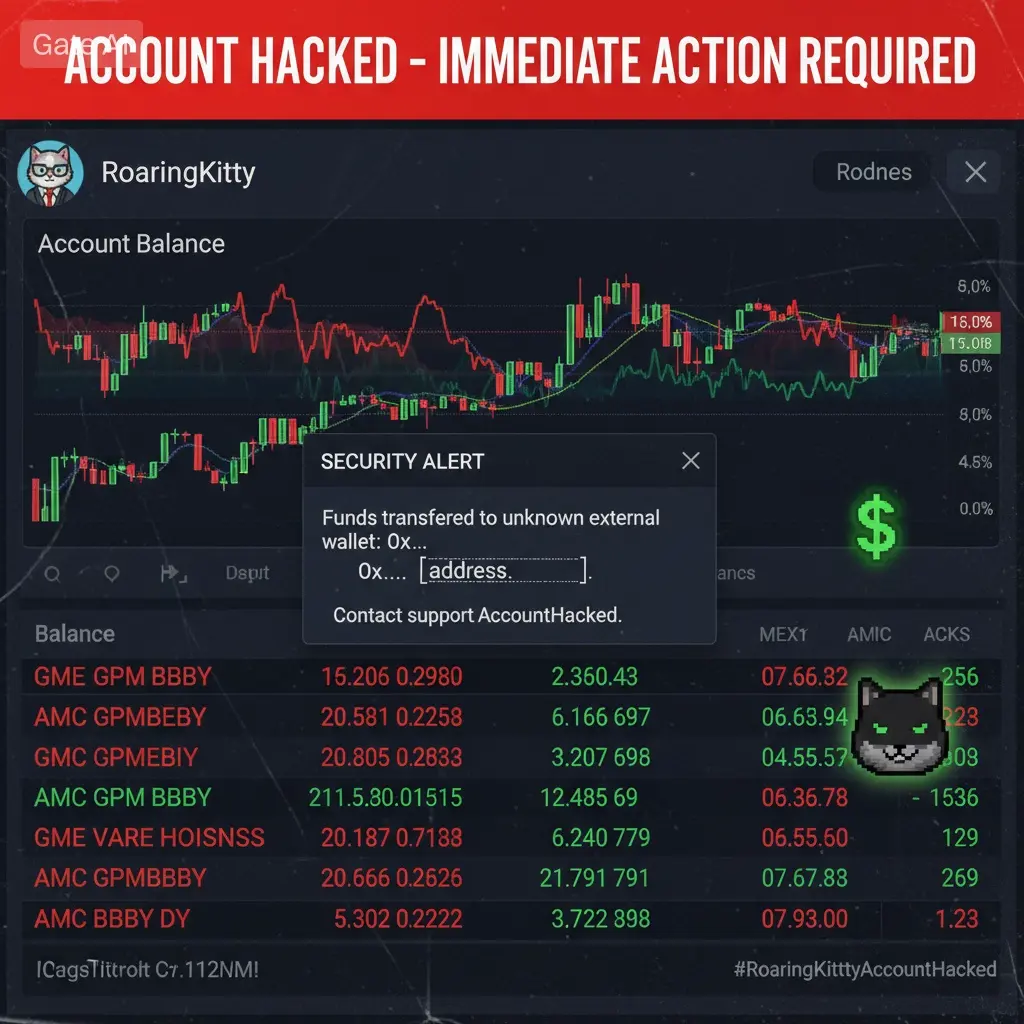
Task: Click the black pixel cat icon
Action: tap(901, 727)
